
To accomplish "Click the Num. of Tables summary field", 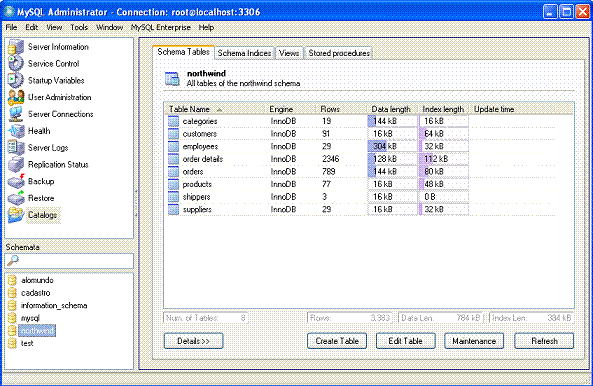I will pyautogui.click(x=206, y=318).
